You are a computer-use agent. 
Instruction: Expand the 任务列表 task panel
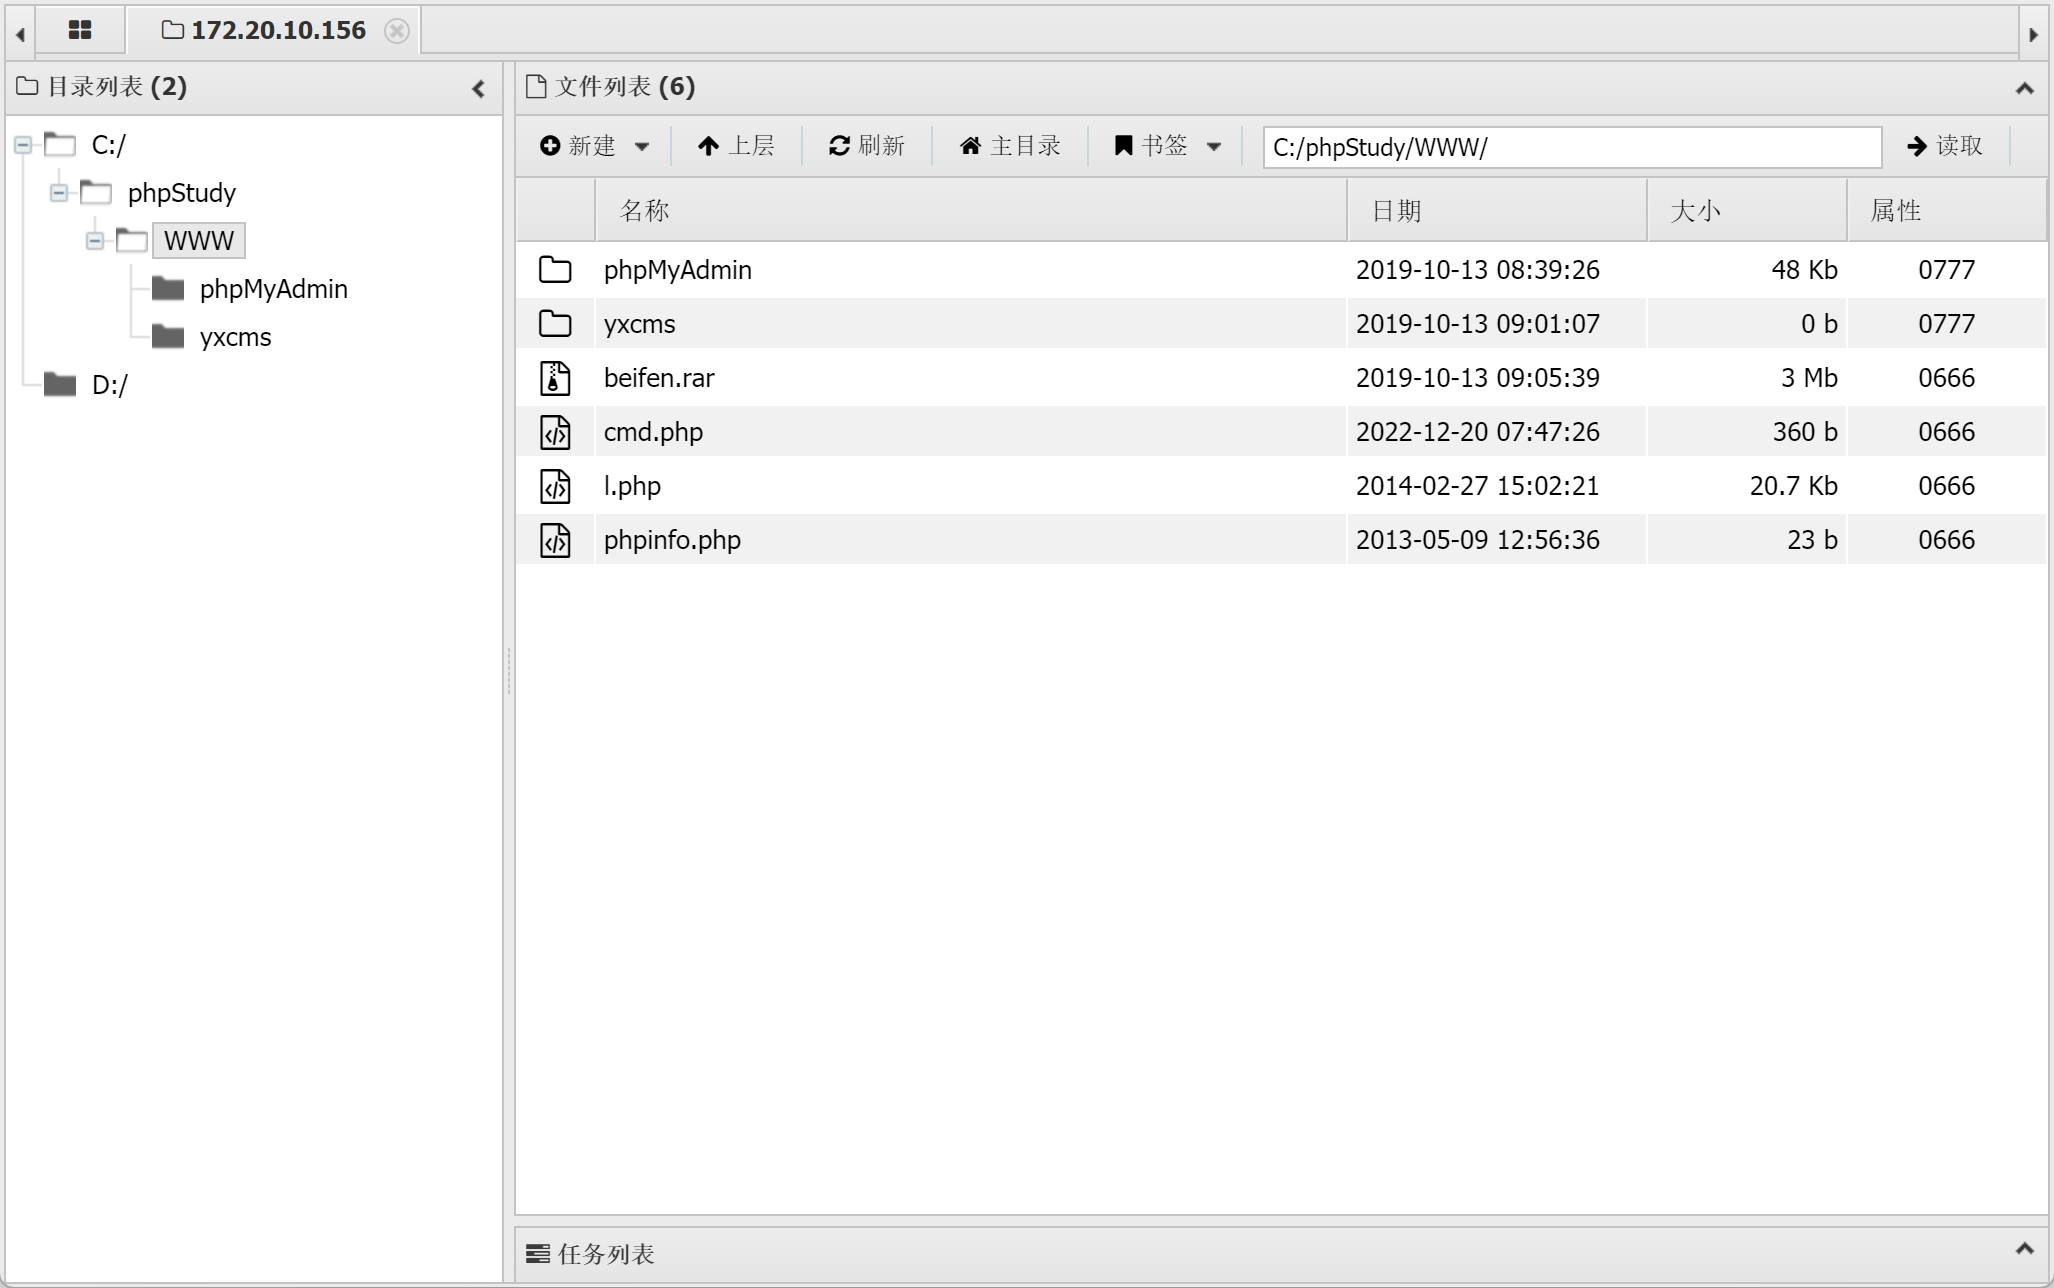(2024, 1249)
